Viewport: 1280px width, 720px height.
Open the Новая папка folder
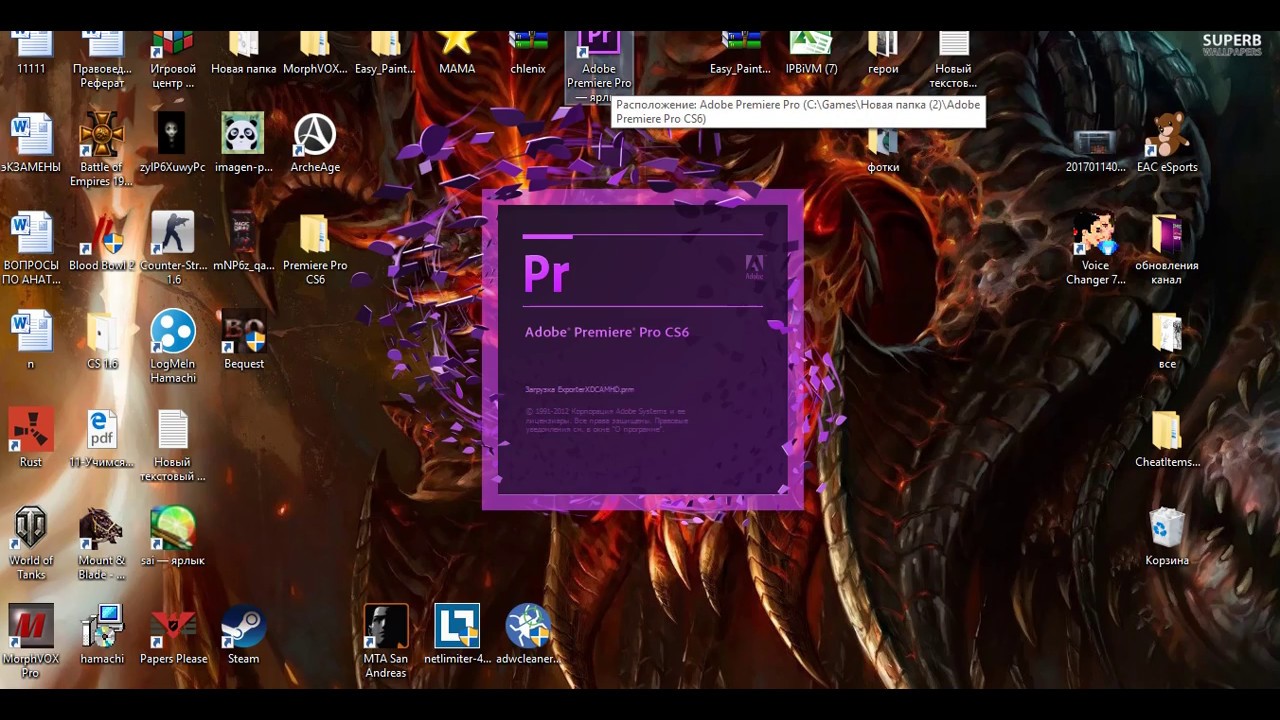pos(244,50)
